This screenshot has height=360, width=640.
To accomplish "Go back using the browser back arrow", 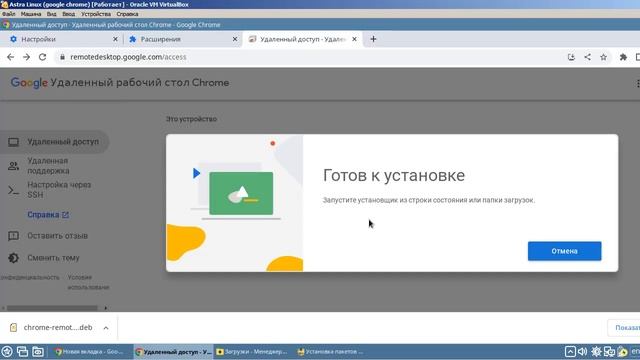I will tap(11, 57).
